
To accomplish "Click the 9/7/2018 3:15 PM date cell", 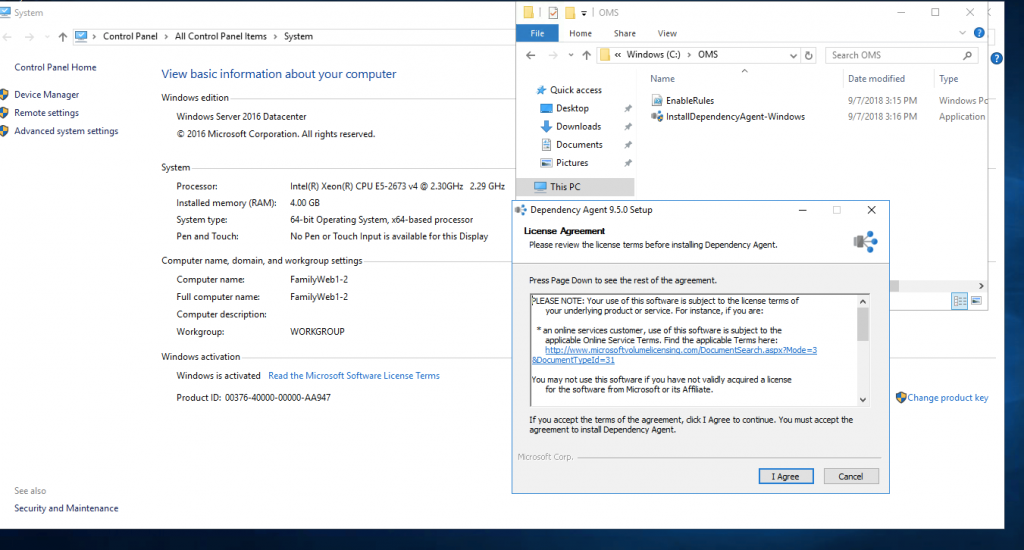I will (x=882, y=101).
